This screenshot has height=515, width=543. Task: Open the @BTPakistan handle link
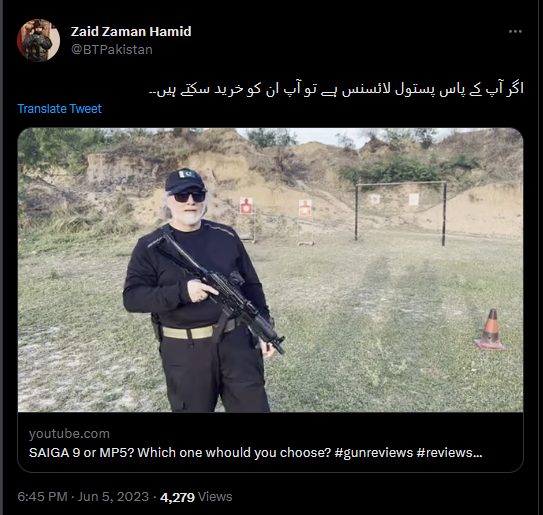click(112, 50)
